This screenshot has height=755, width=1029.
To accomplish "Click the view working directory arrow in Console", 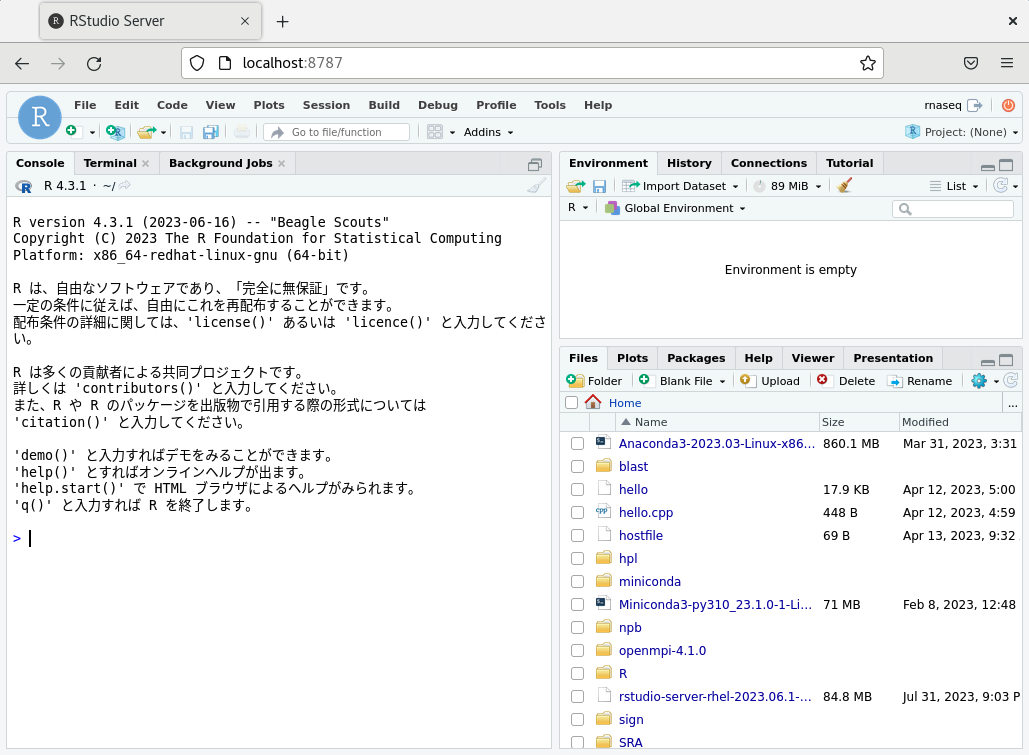I will click(125, 186).
